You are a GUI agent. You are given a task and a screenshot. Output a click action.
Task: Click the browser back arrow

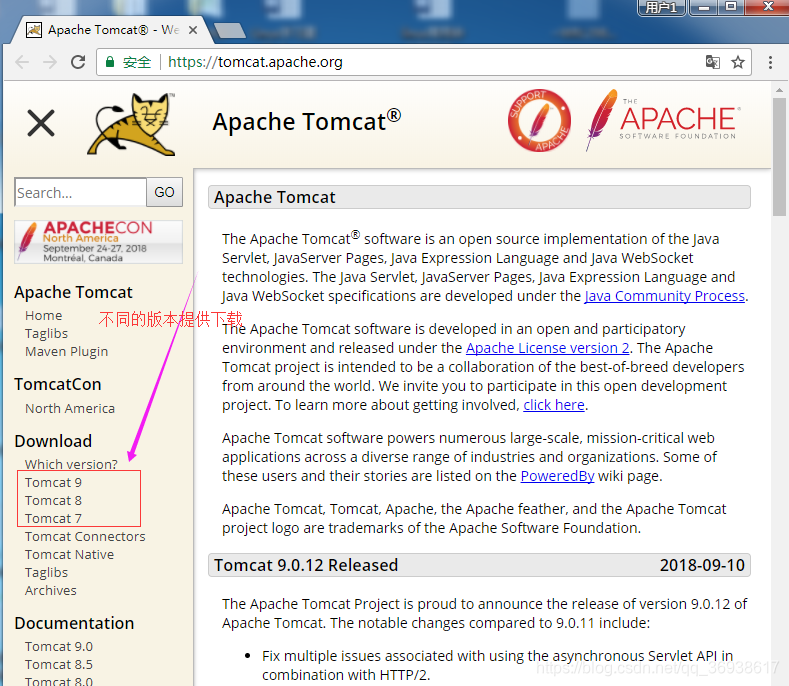tap(22, 62)
